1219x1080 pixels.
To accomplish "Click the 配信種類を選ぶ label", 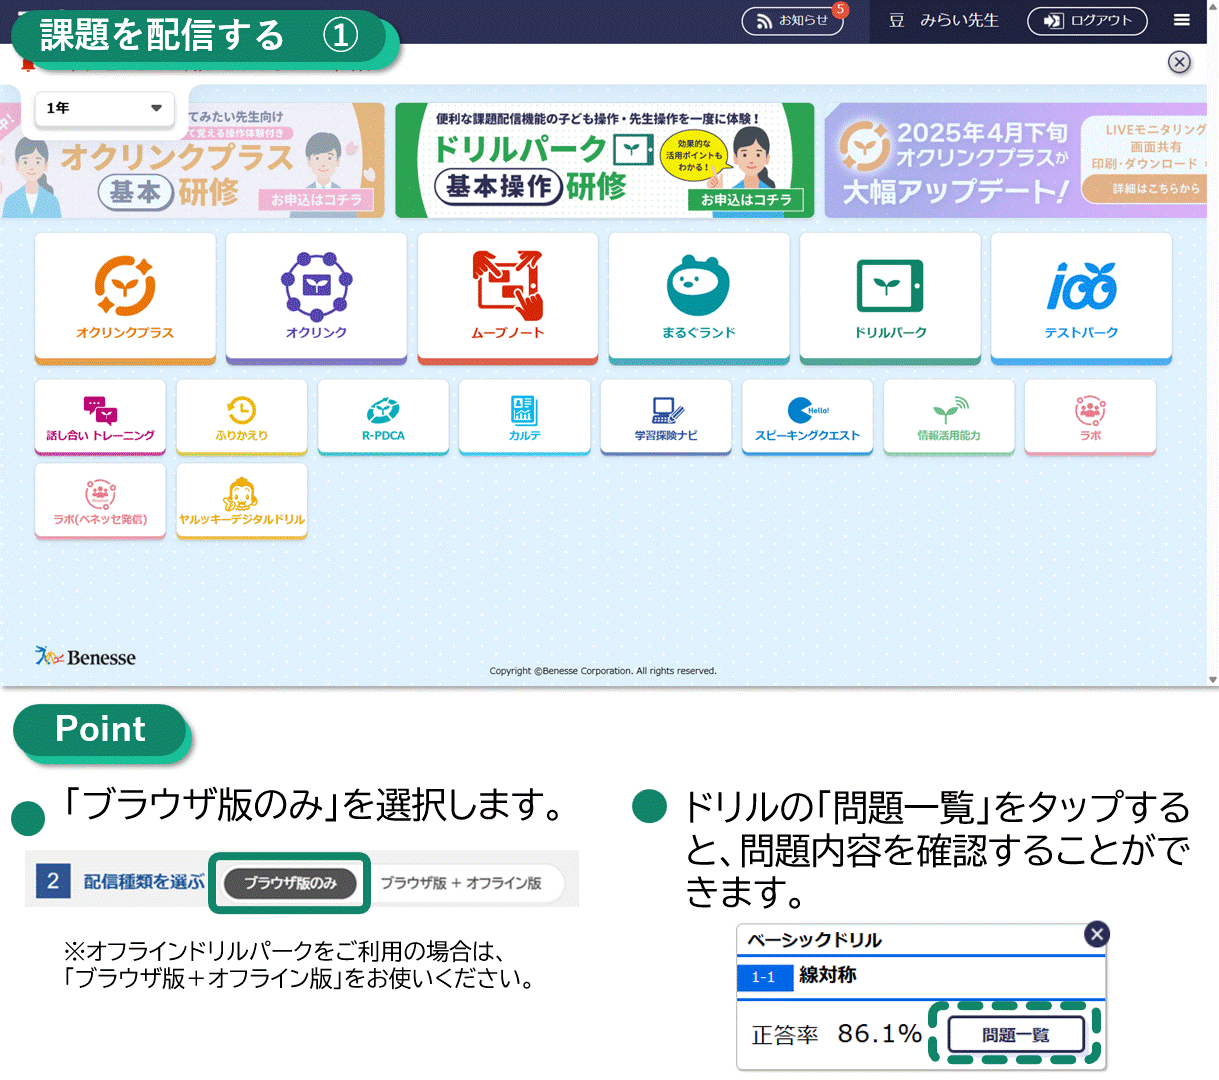I will click(144, 882).
